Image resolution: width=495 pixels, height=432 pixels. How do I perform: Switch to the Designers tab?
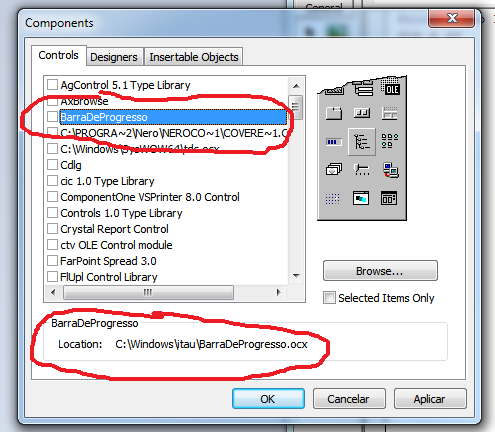[x=114, y=57]
